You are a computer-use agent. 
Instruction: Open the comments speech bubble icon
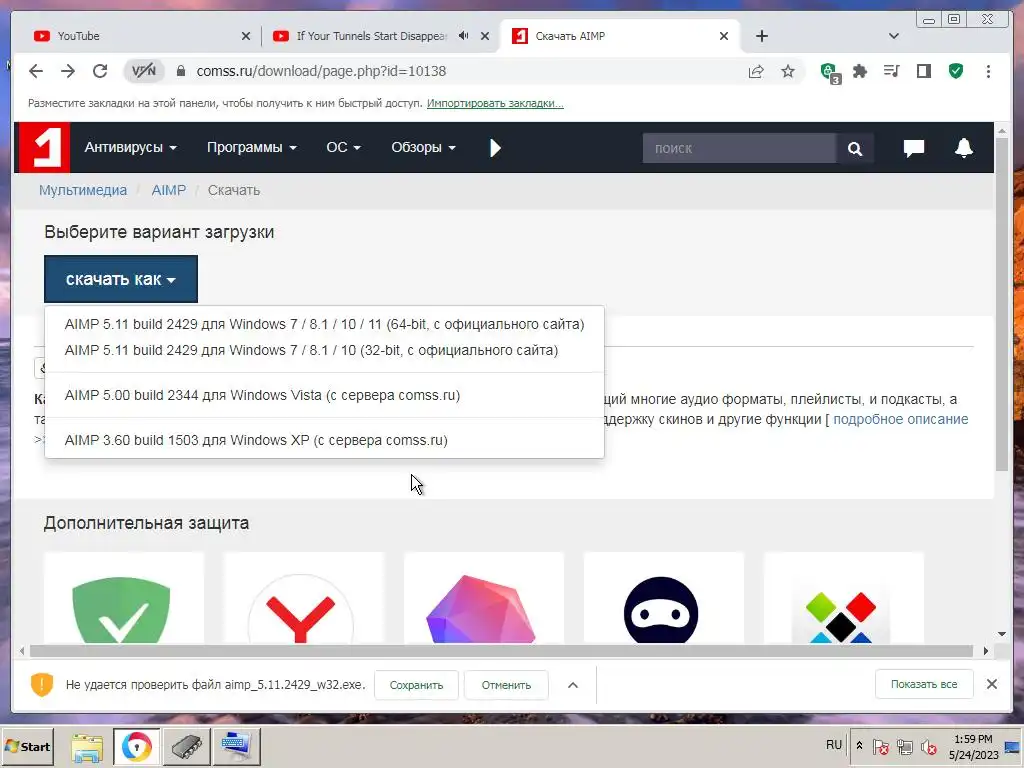coord(914,148)
